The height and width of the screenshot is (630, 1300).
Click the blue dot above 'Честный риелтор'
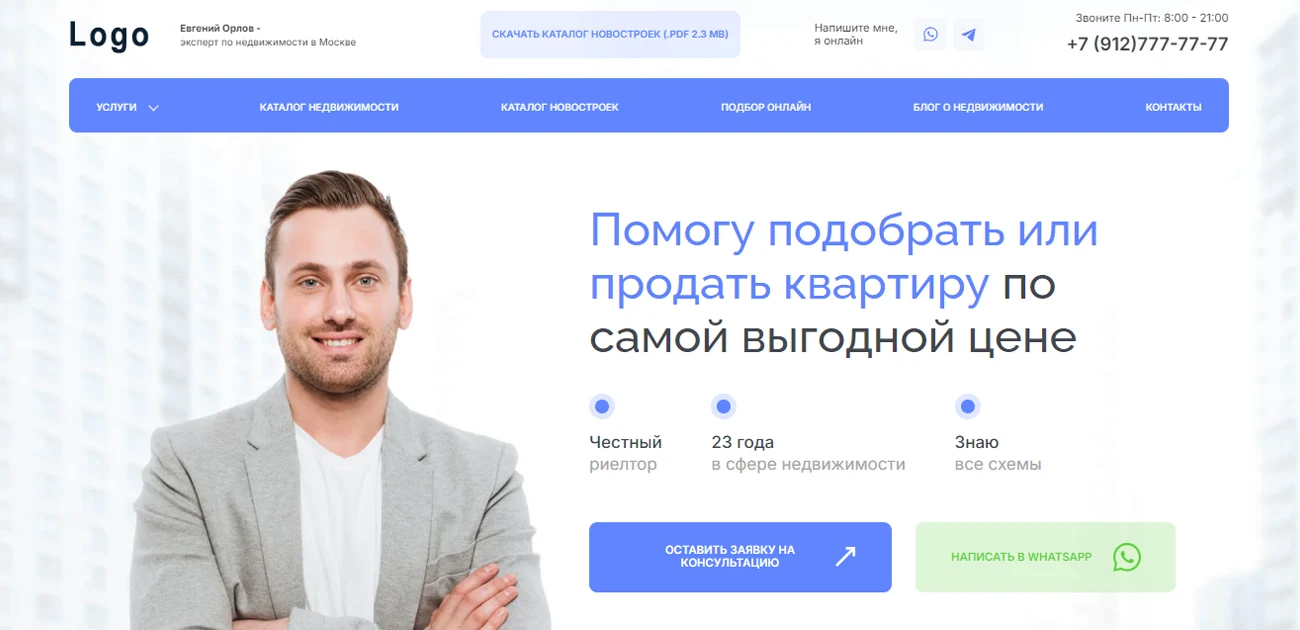click(602, 407)
